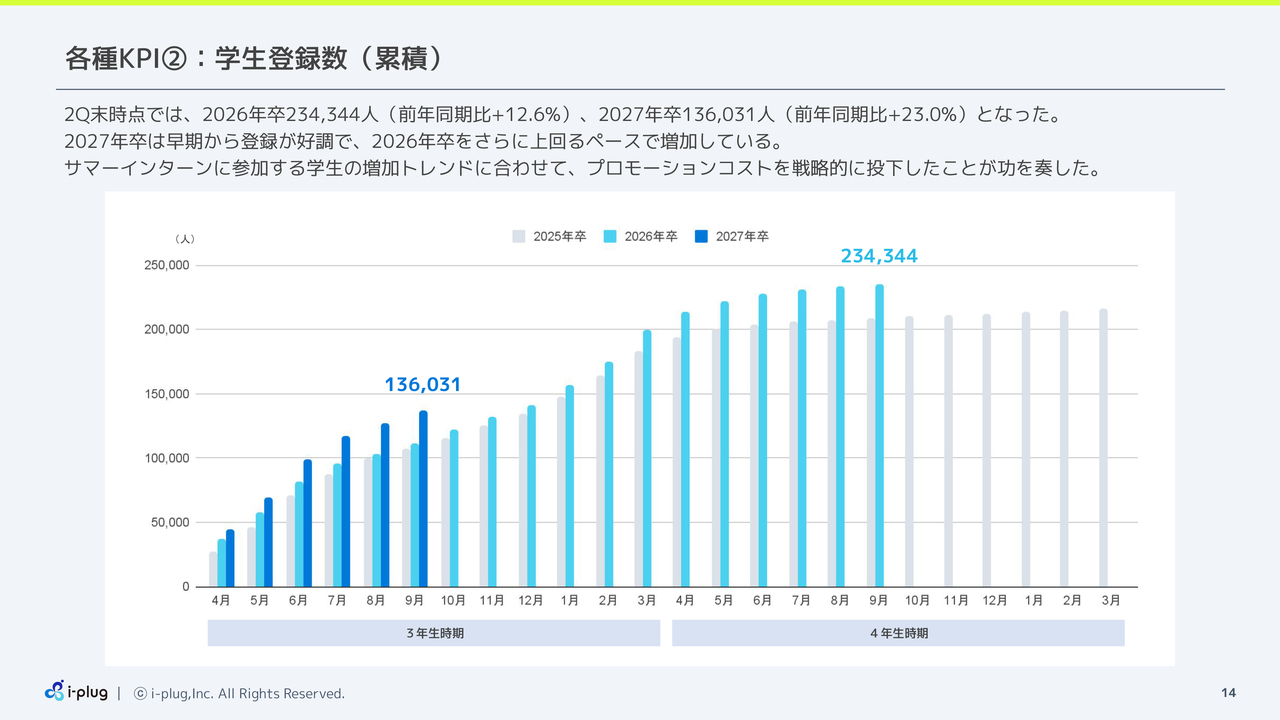Screen dimensions: 1280x720
Task: Click the page number 14
Action: tap(1228, 693)
